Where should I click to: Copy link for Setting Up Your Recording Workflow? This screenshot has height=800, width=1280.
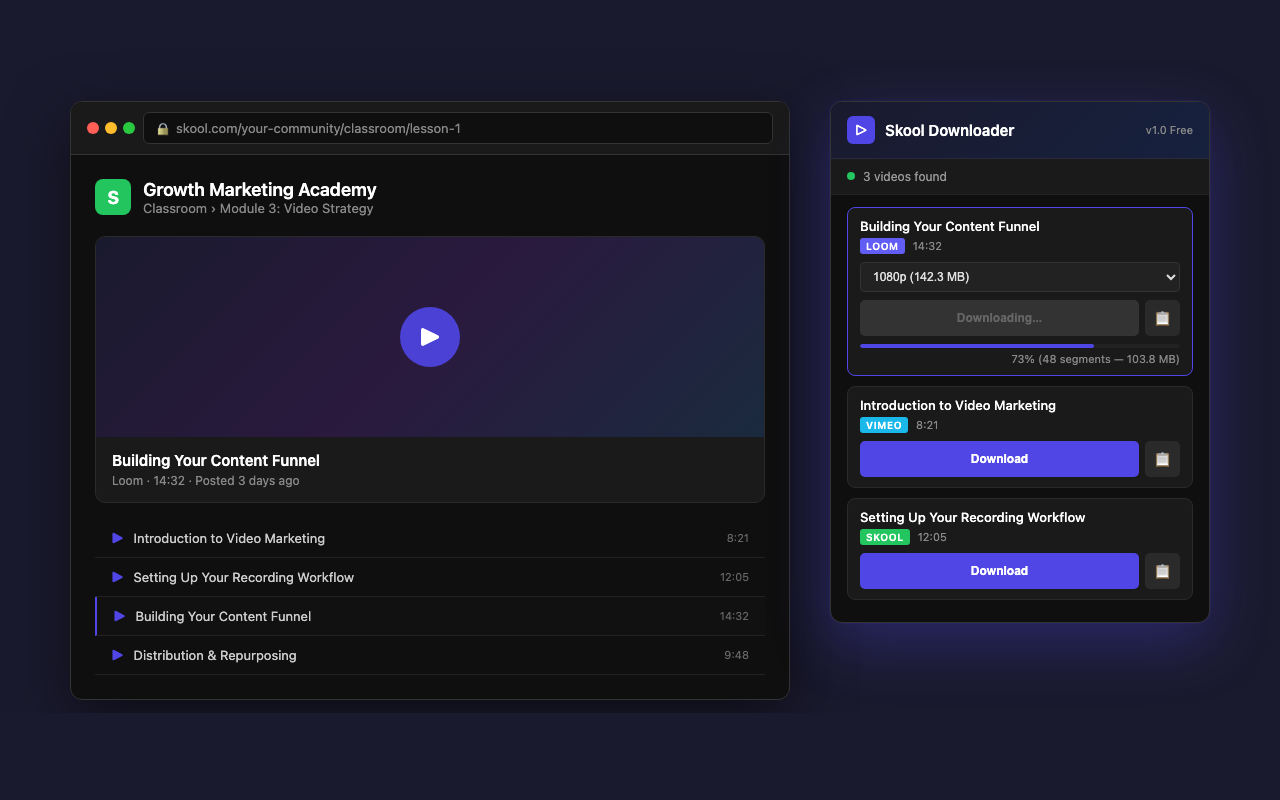(1162, 571)
